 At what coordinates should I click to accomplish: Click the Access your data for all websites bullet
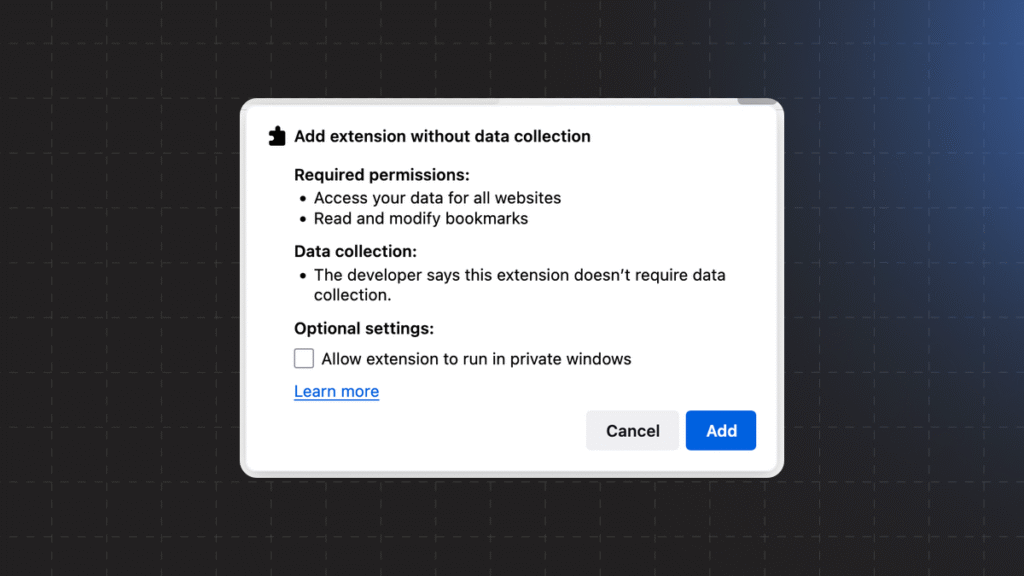[x=437, y=198]
